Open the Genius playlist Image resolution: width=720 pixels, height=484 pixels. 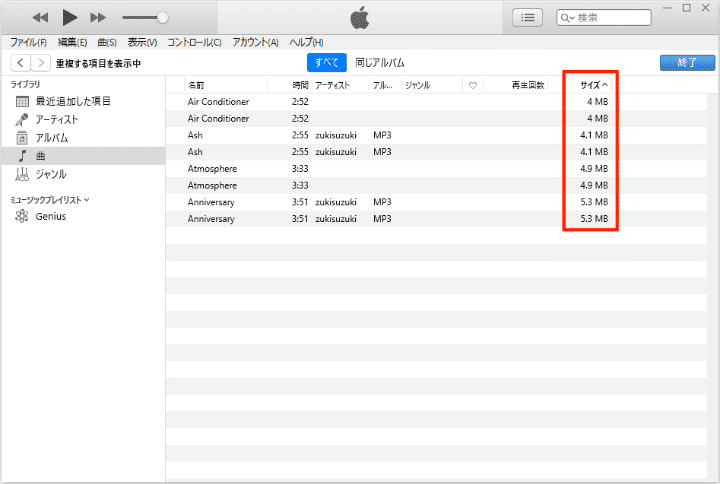click(83, 216)
